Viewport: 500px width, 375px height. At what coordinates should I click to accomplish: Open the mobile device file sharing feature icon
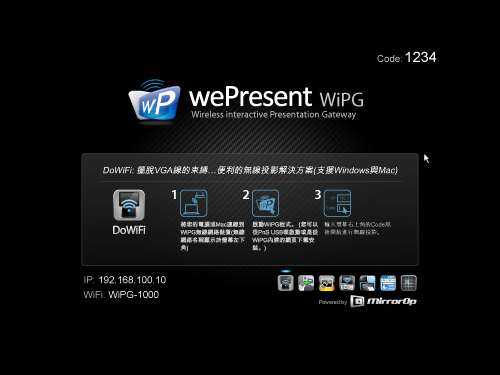[306, 283]
